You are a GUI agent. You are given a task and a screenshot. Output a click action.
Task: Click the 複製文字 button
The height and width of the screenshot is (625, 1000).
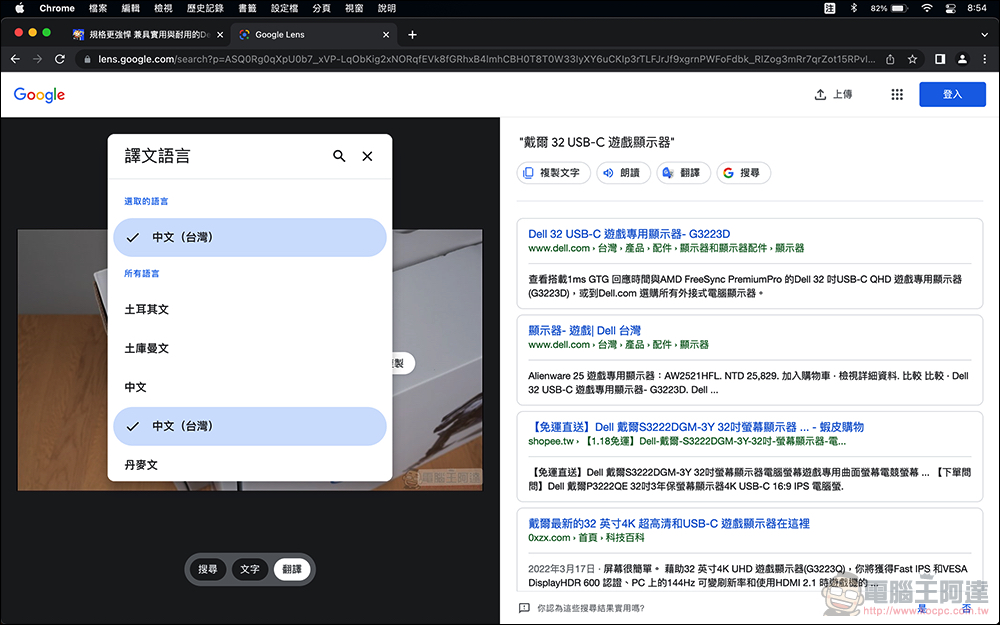553,172
